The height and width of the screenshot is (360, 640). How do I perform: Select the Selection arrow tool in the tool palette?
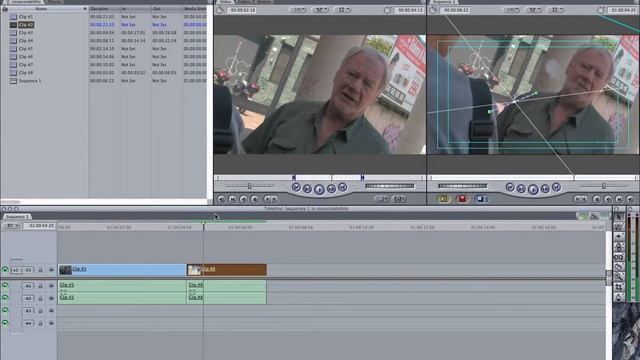pos(619,217)
